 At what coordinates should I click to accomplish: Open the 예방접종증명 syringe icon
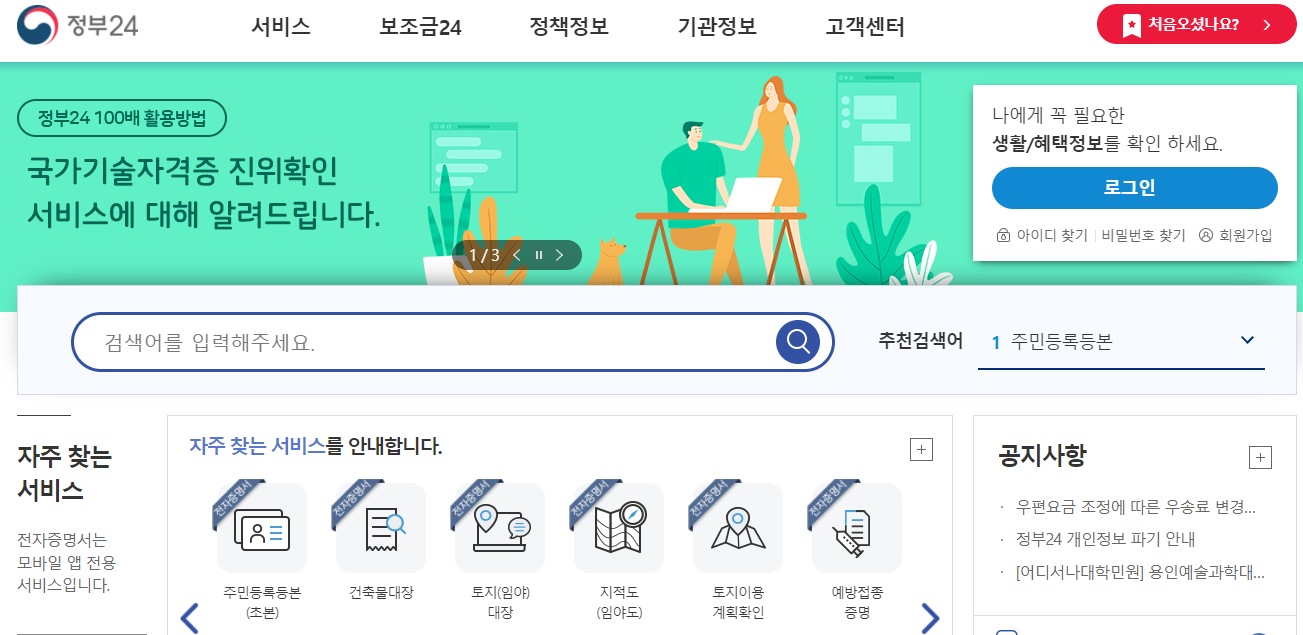[857, 528]
